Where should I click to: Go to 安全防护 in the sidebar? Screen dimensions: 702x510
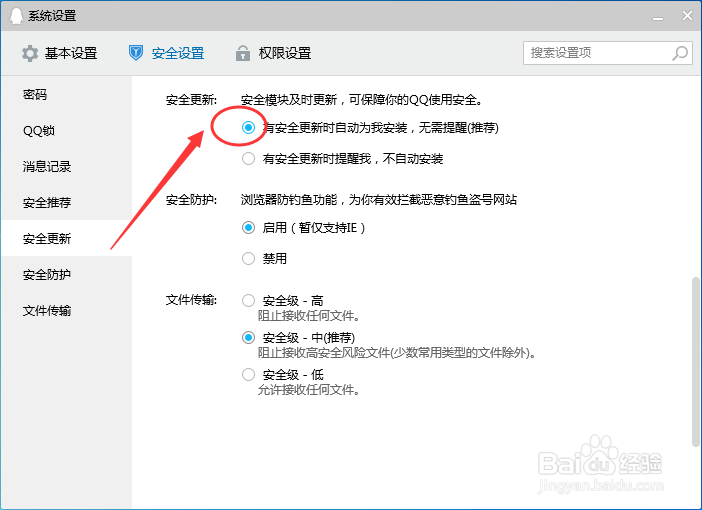pos(66,274)
